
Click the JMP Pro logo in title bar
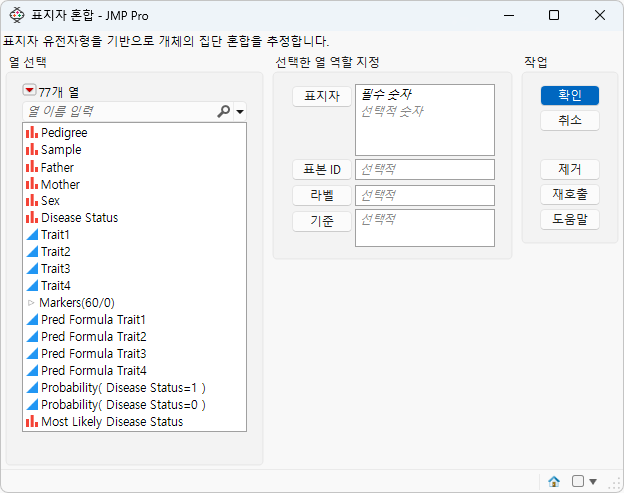[17, 16]
